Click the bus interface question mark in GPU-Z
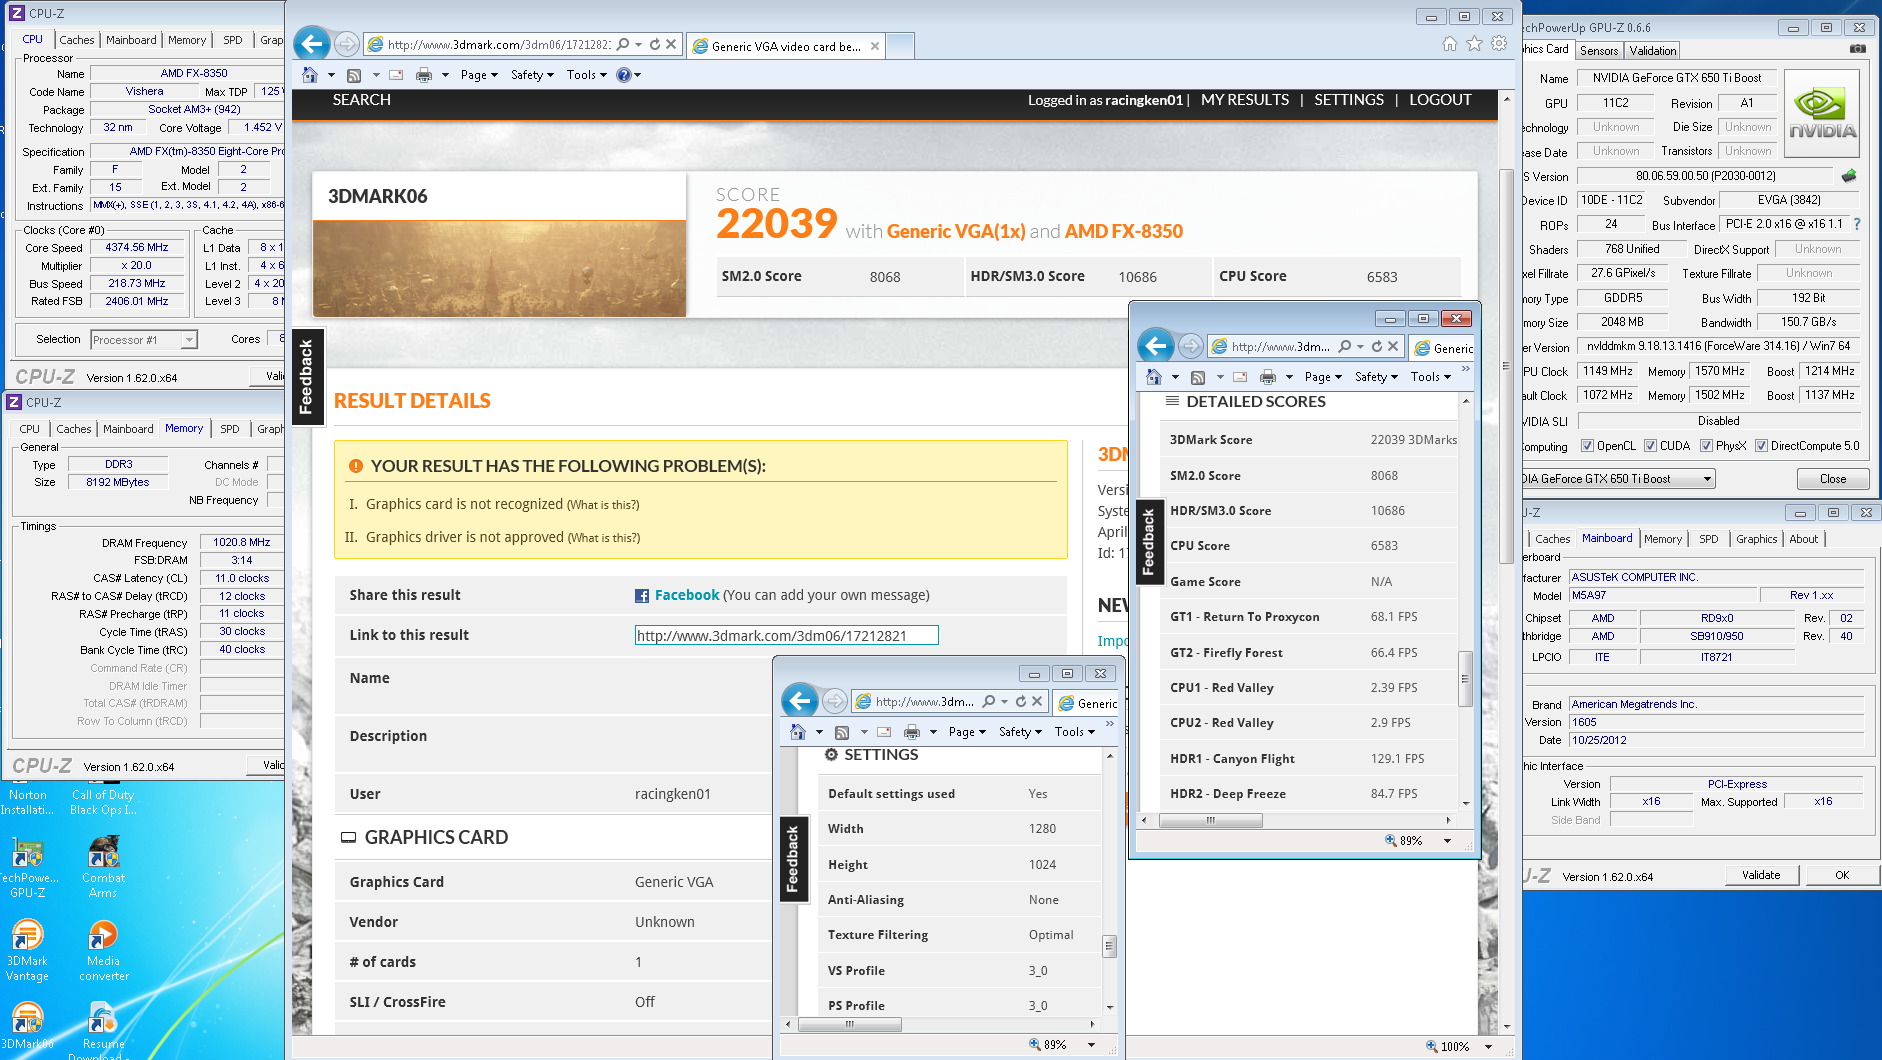Image resolution: width=1882 pixels, height=1060 pixels. coord(1857,224)
